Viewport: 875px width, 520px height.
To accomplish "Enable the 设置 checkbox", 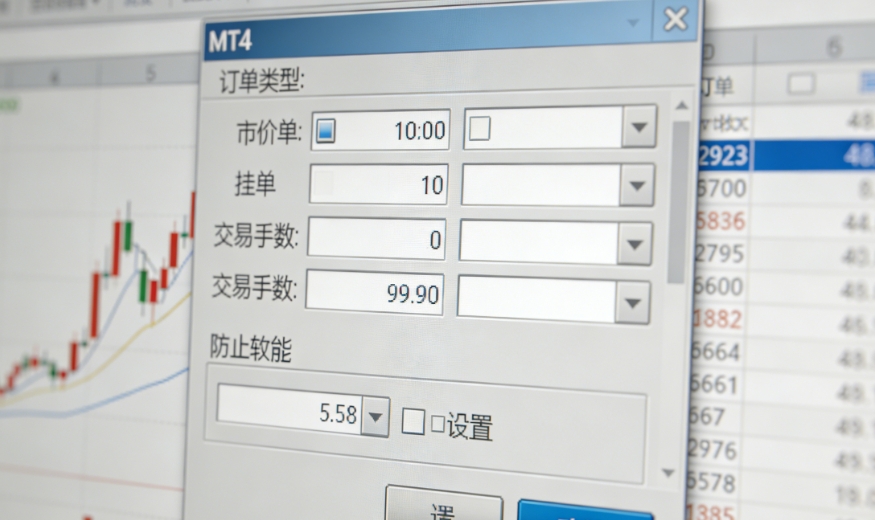I will click(x=413, y=421).
